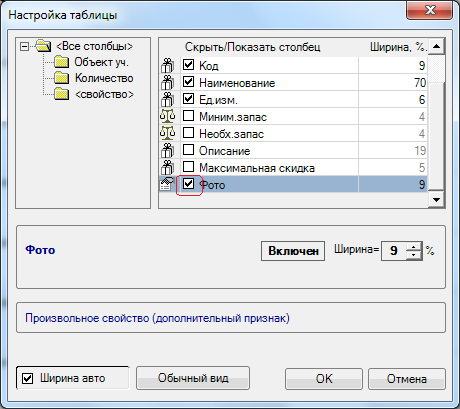Select the Объект уч. folder icon
This screenshot has height=409, width=460.
pyautogui.click(x=61, y=62)
